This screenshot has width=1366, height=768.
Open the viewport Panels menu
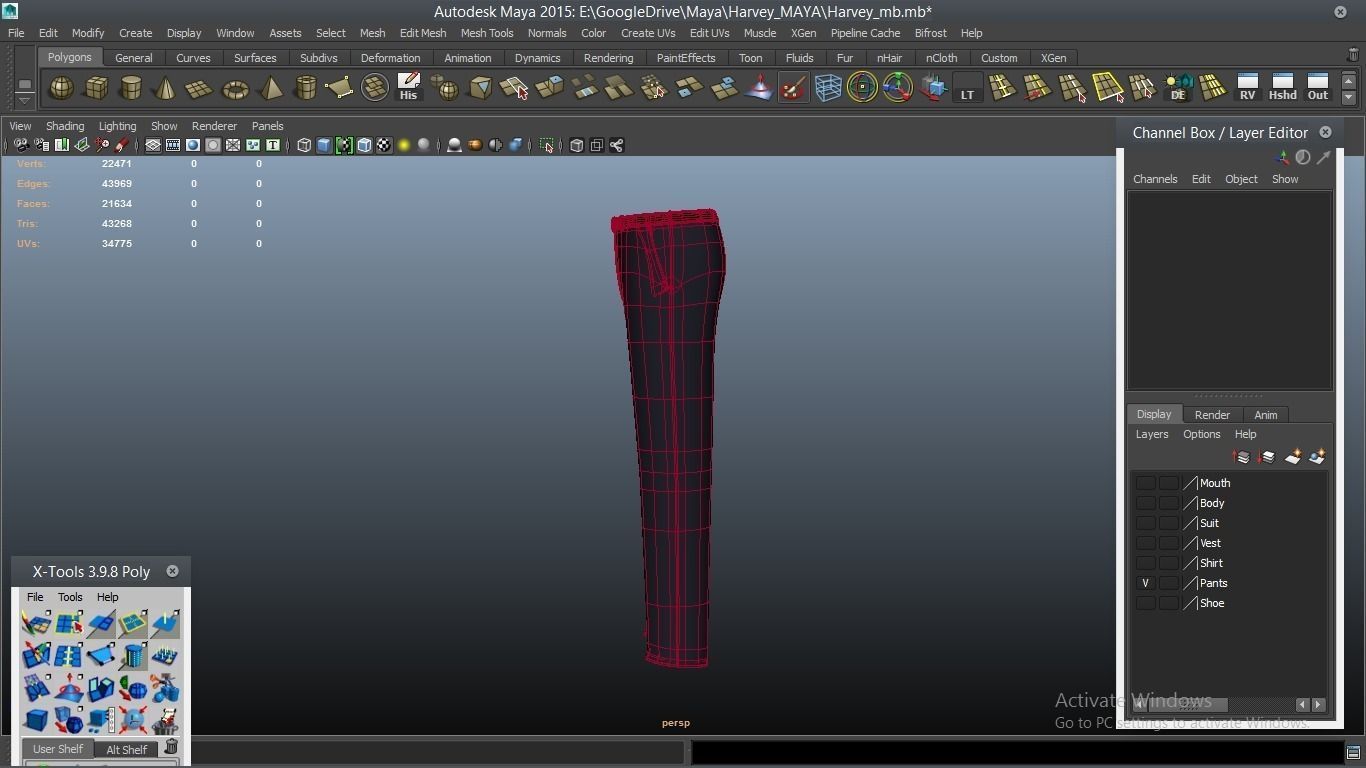coord(267,126)
